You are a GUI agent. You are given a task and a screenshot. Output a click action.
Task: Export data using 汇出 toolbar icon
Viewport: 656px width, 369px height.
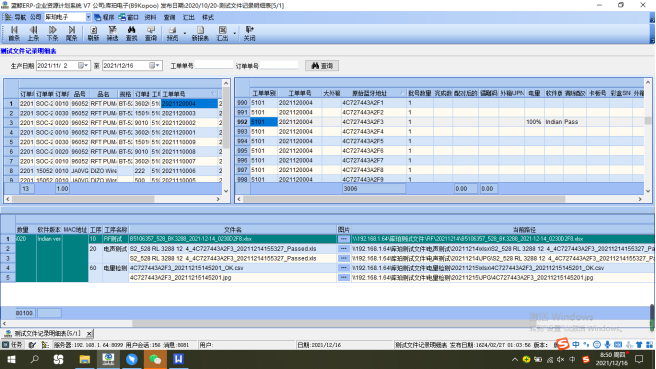(222, 33)
